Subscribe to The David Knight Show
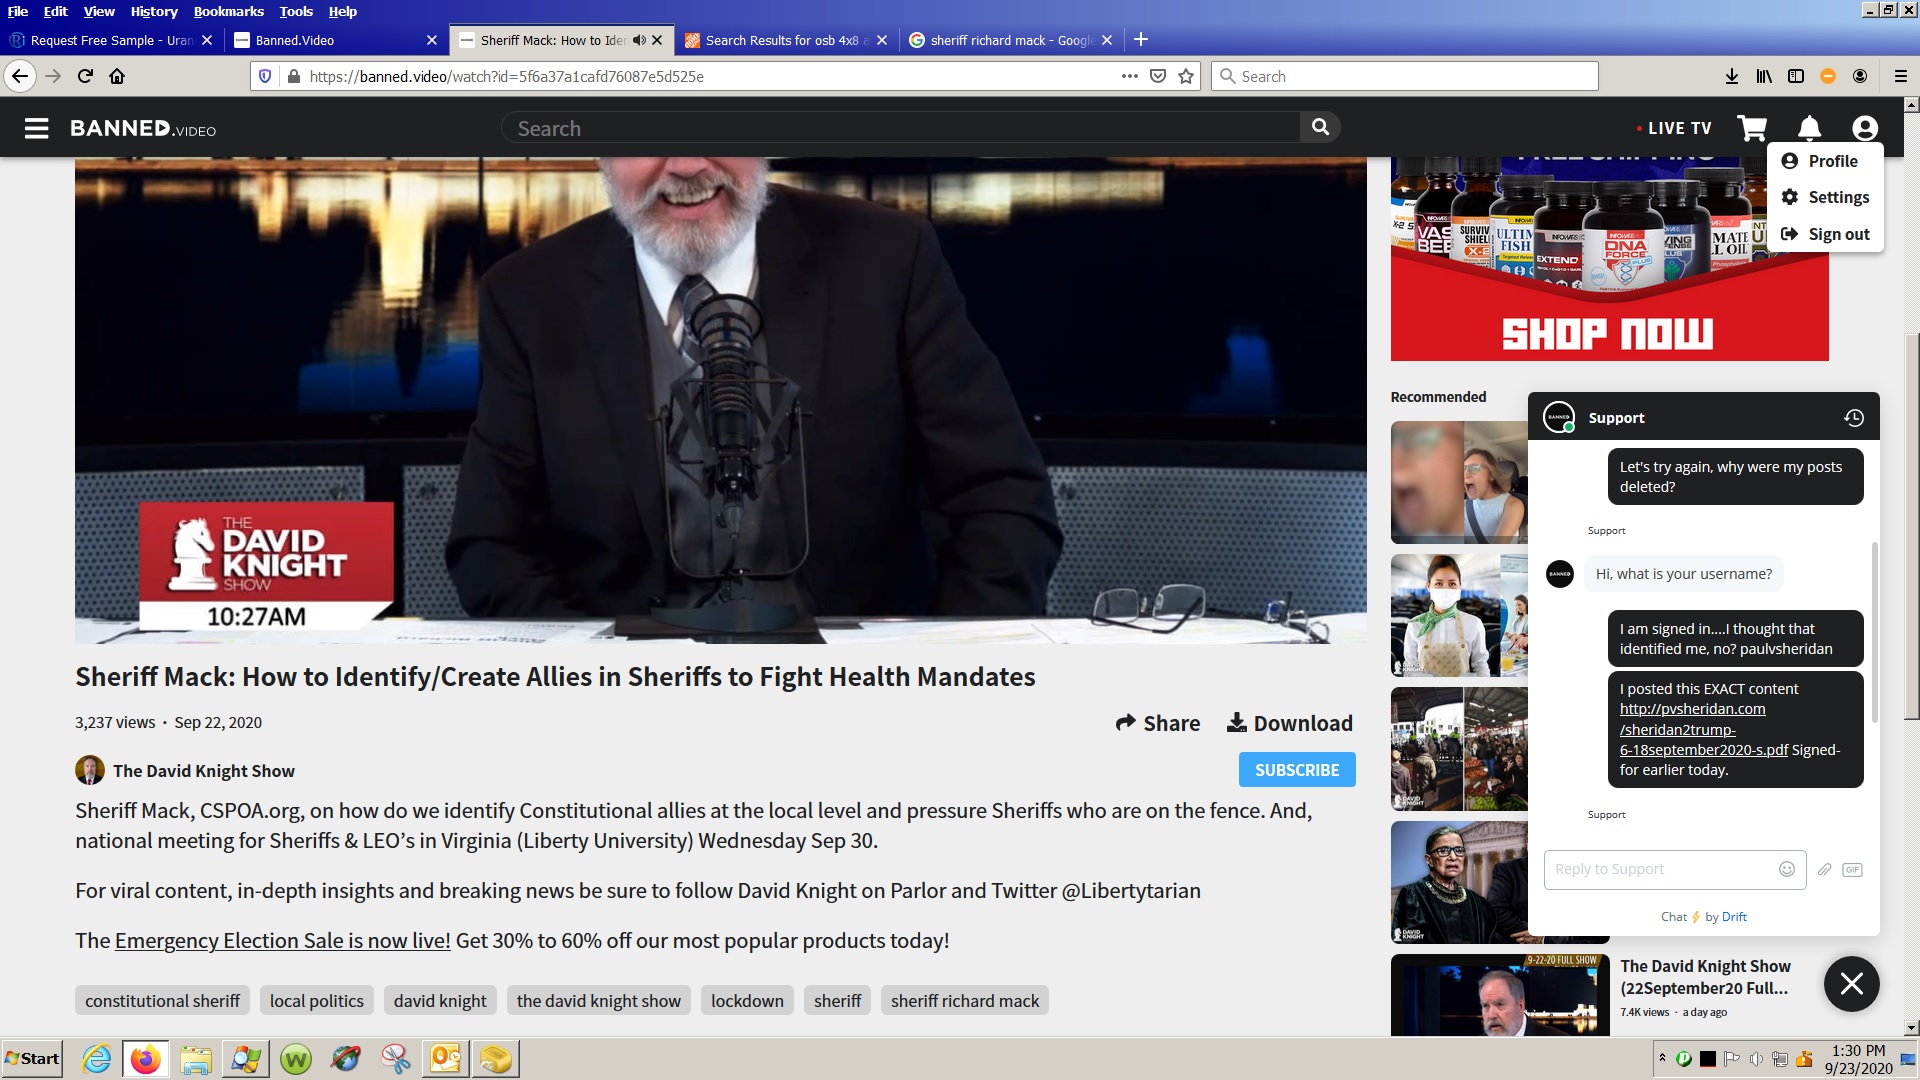 tap(1297, 770)
